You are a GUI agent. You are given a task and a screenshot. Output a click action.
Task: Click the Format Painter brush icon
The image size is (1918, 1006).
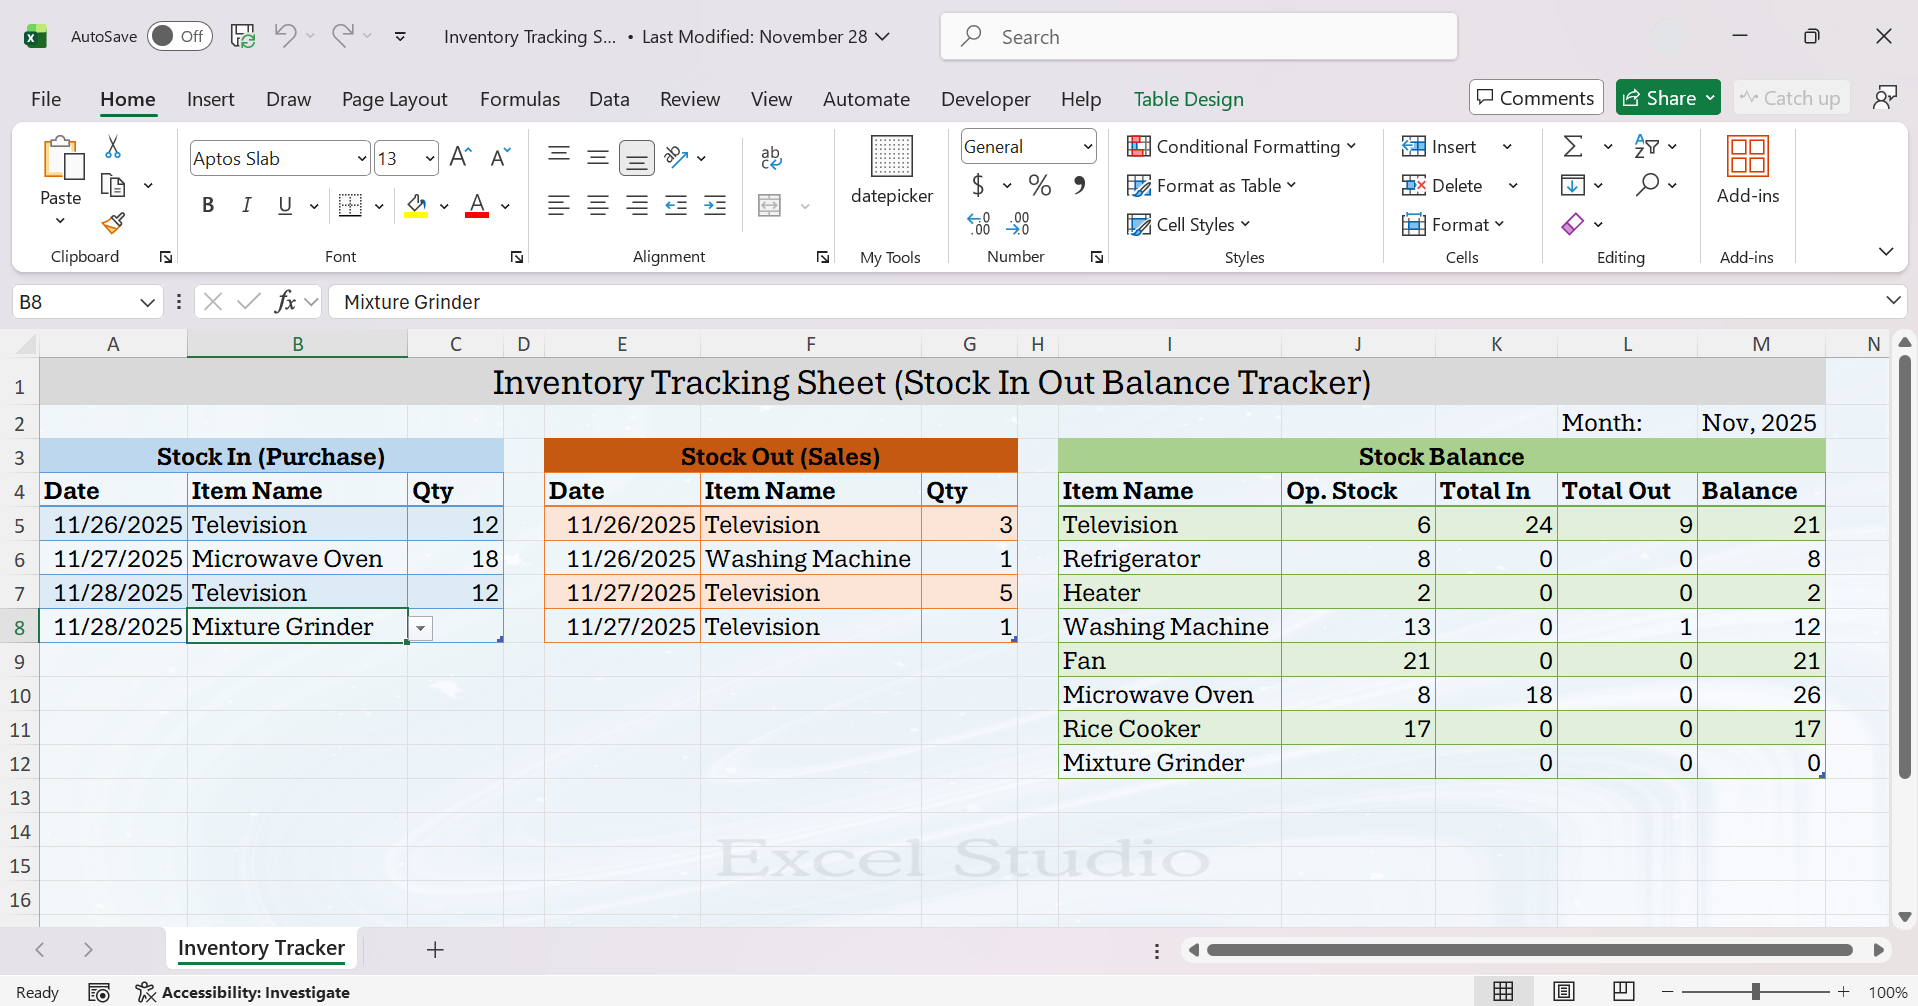pyautogui.click(x=114, y=222)
